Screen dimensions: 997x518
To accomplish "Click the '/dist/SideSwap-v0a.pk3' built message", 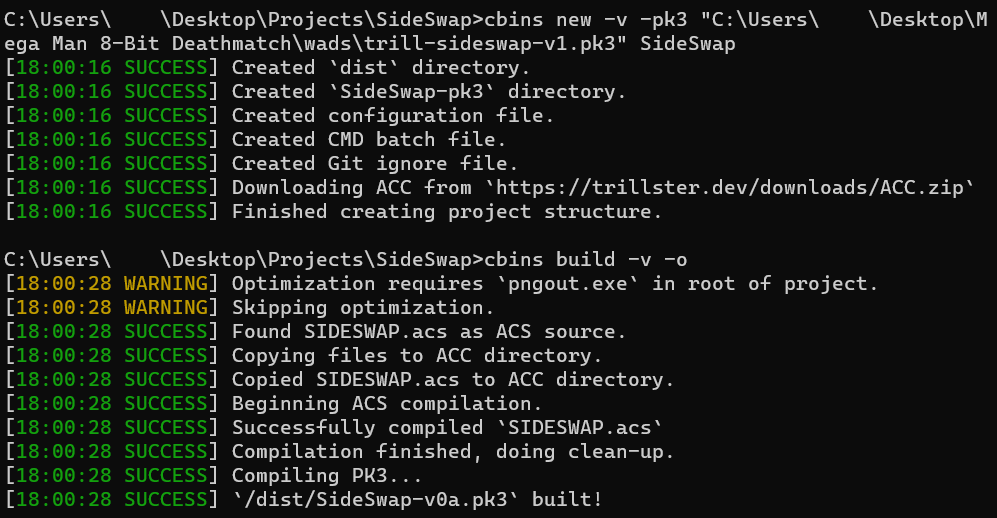I will click(x=417, y=500).
